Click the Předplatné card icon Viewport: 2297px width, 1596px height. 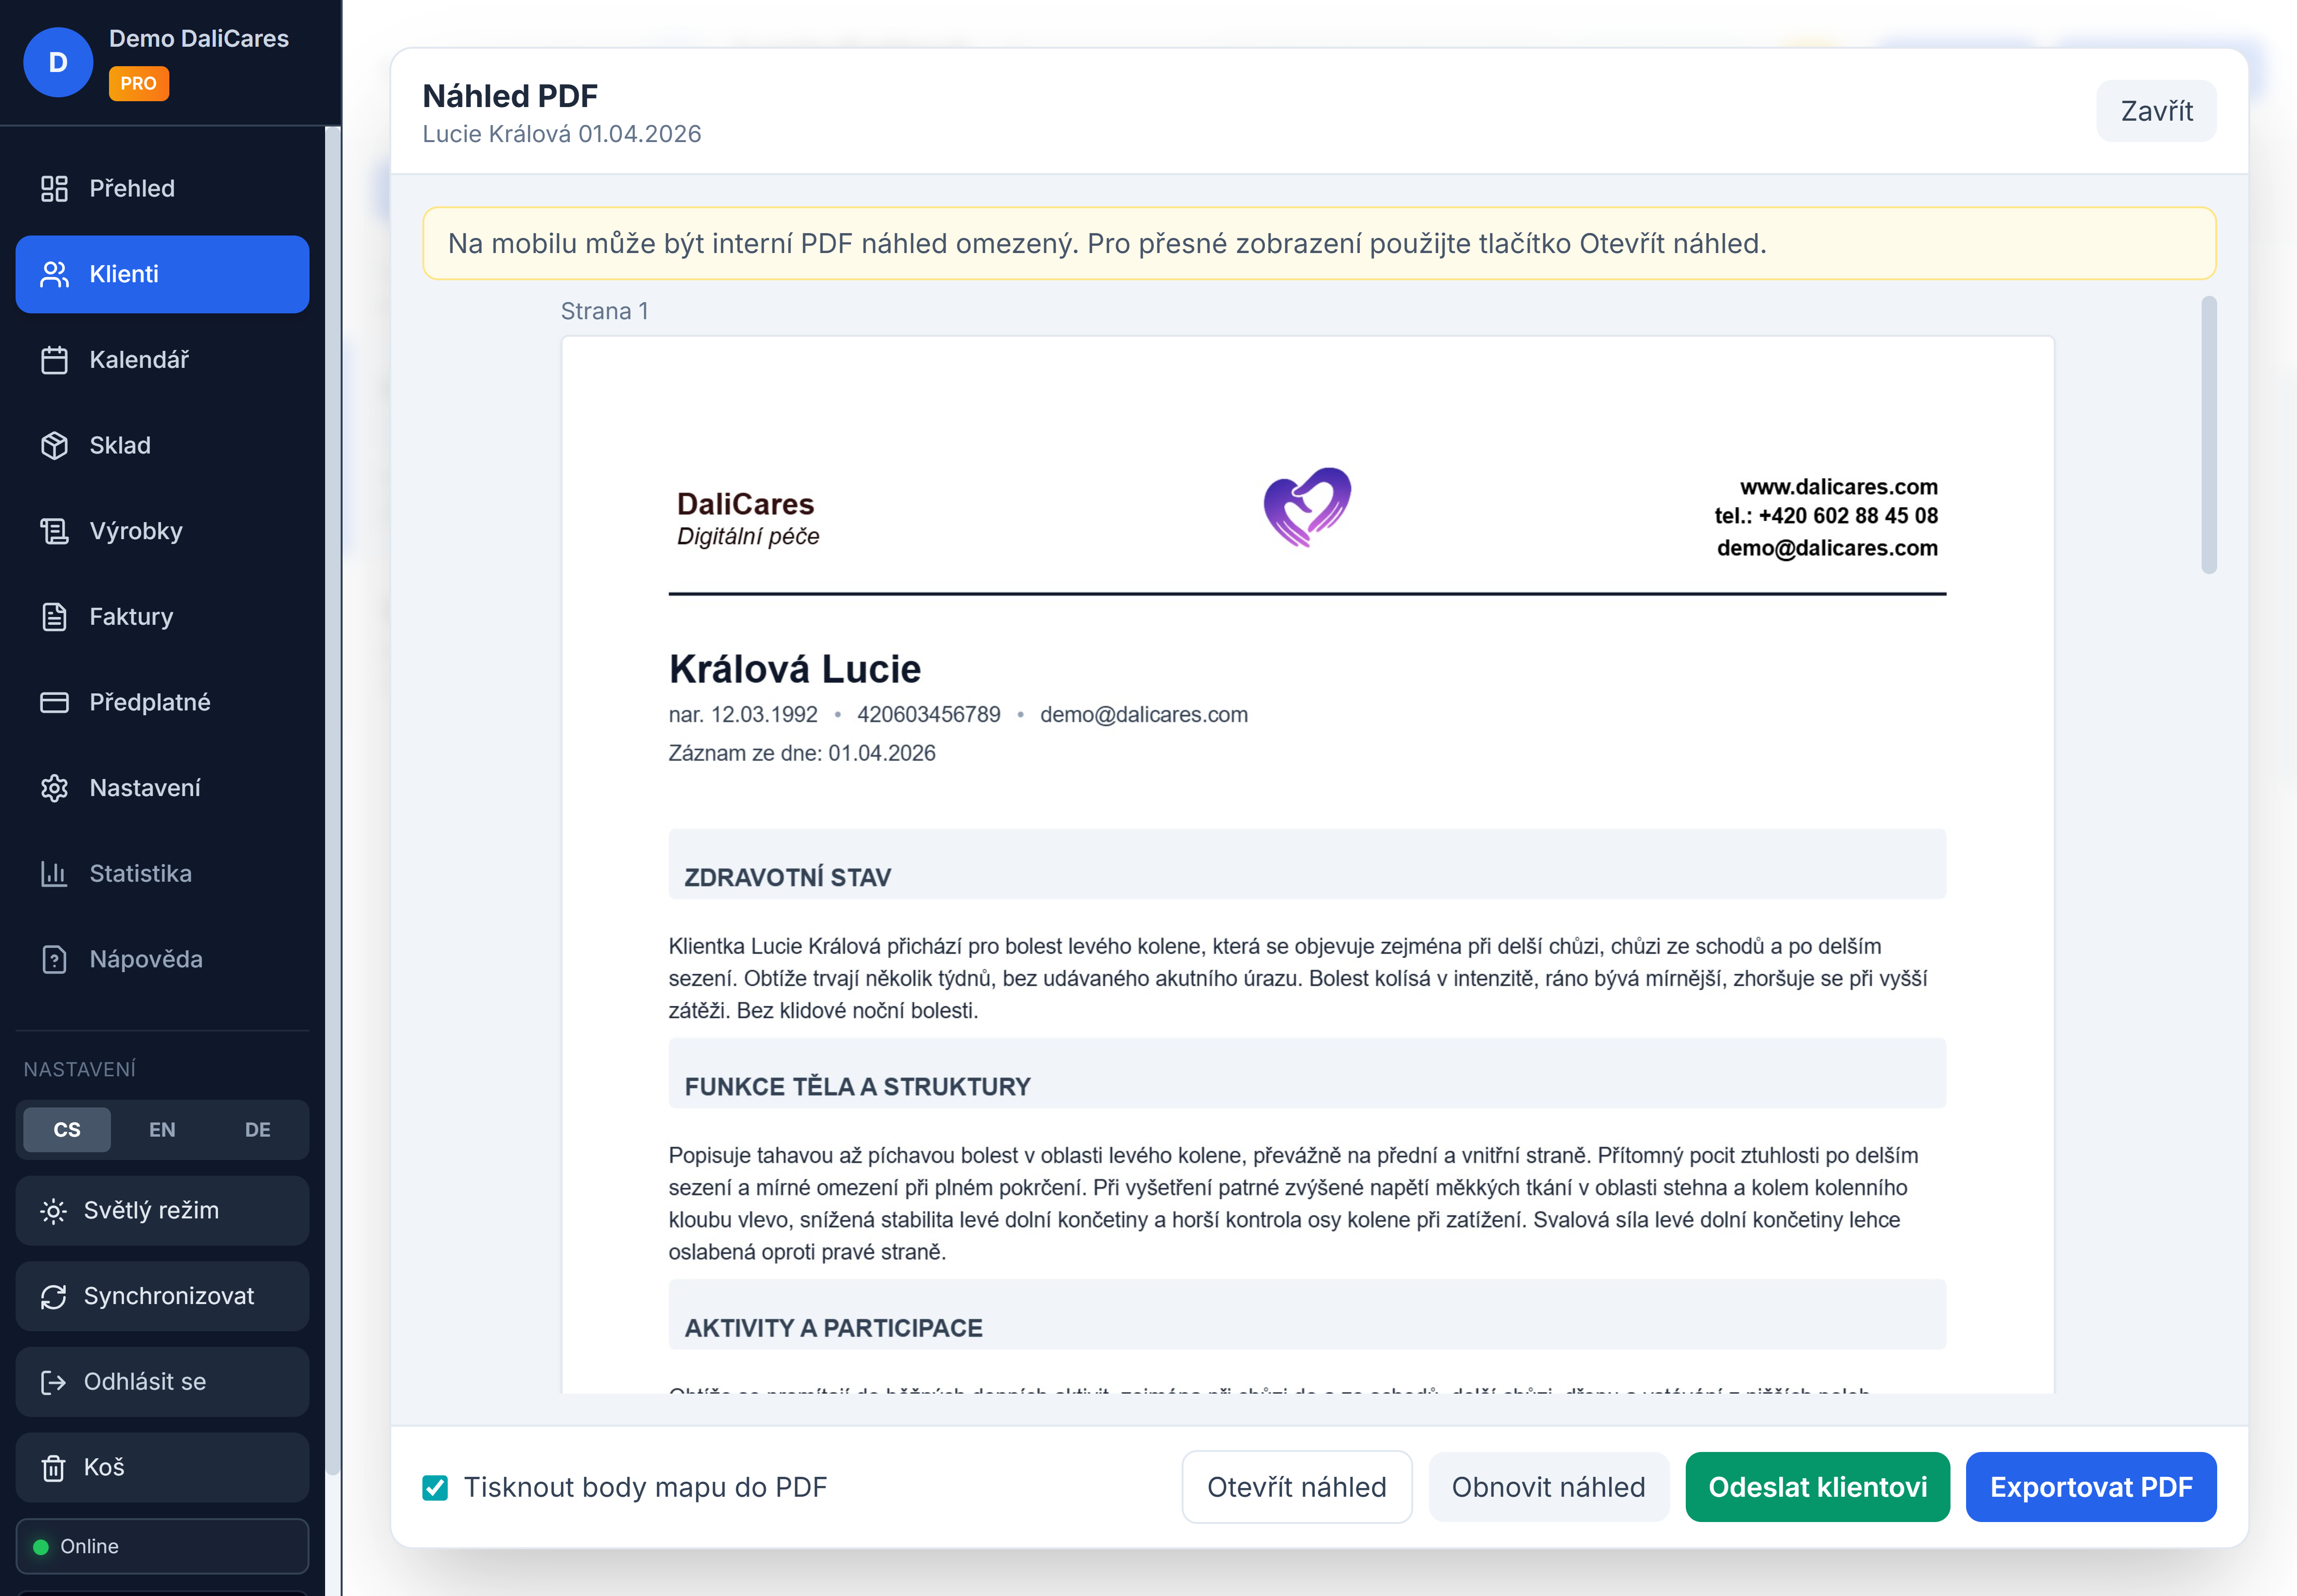pos(54,702)
